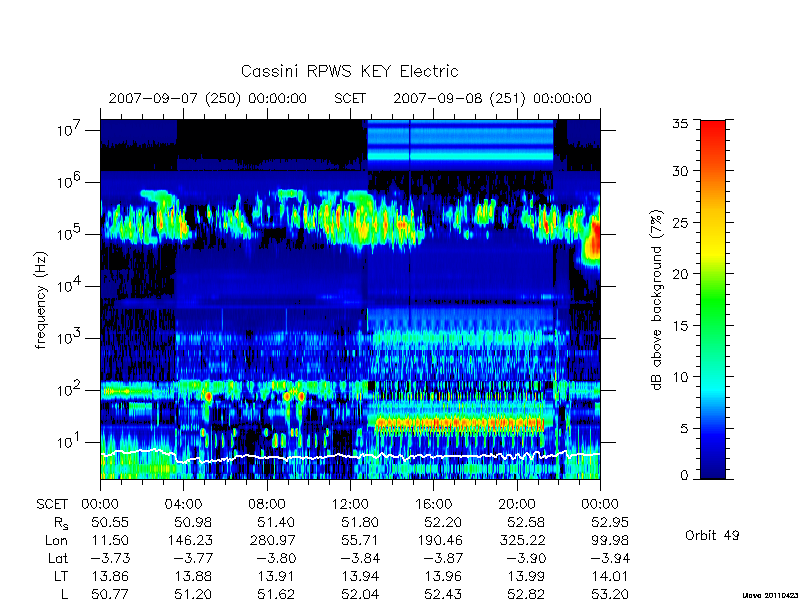Click the Rs value 50.55
800x600 pixels.
pos(110,522)
